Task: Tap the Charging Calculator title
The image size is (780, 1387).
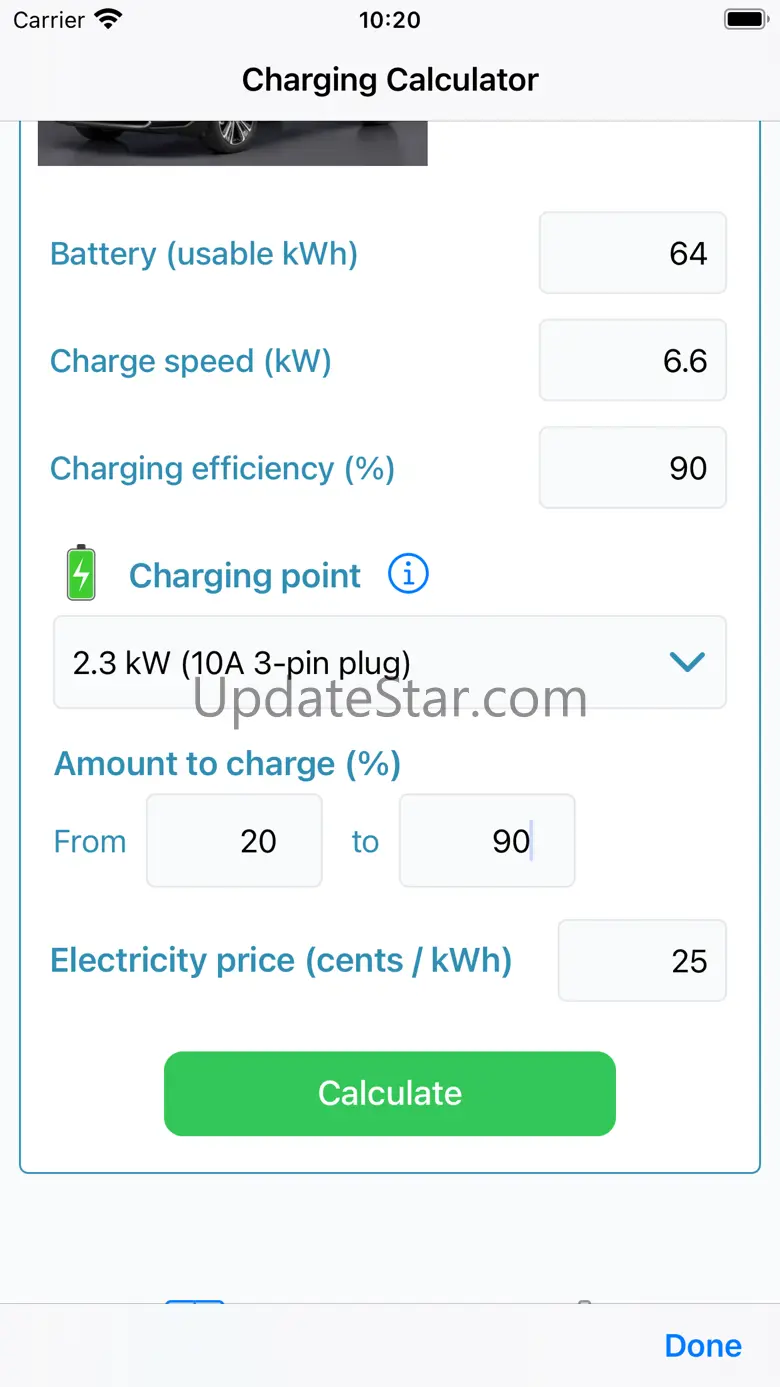Action: [390, 80]
